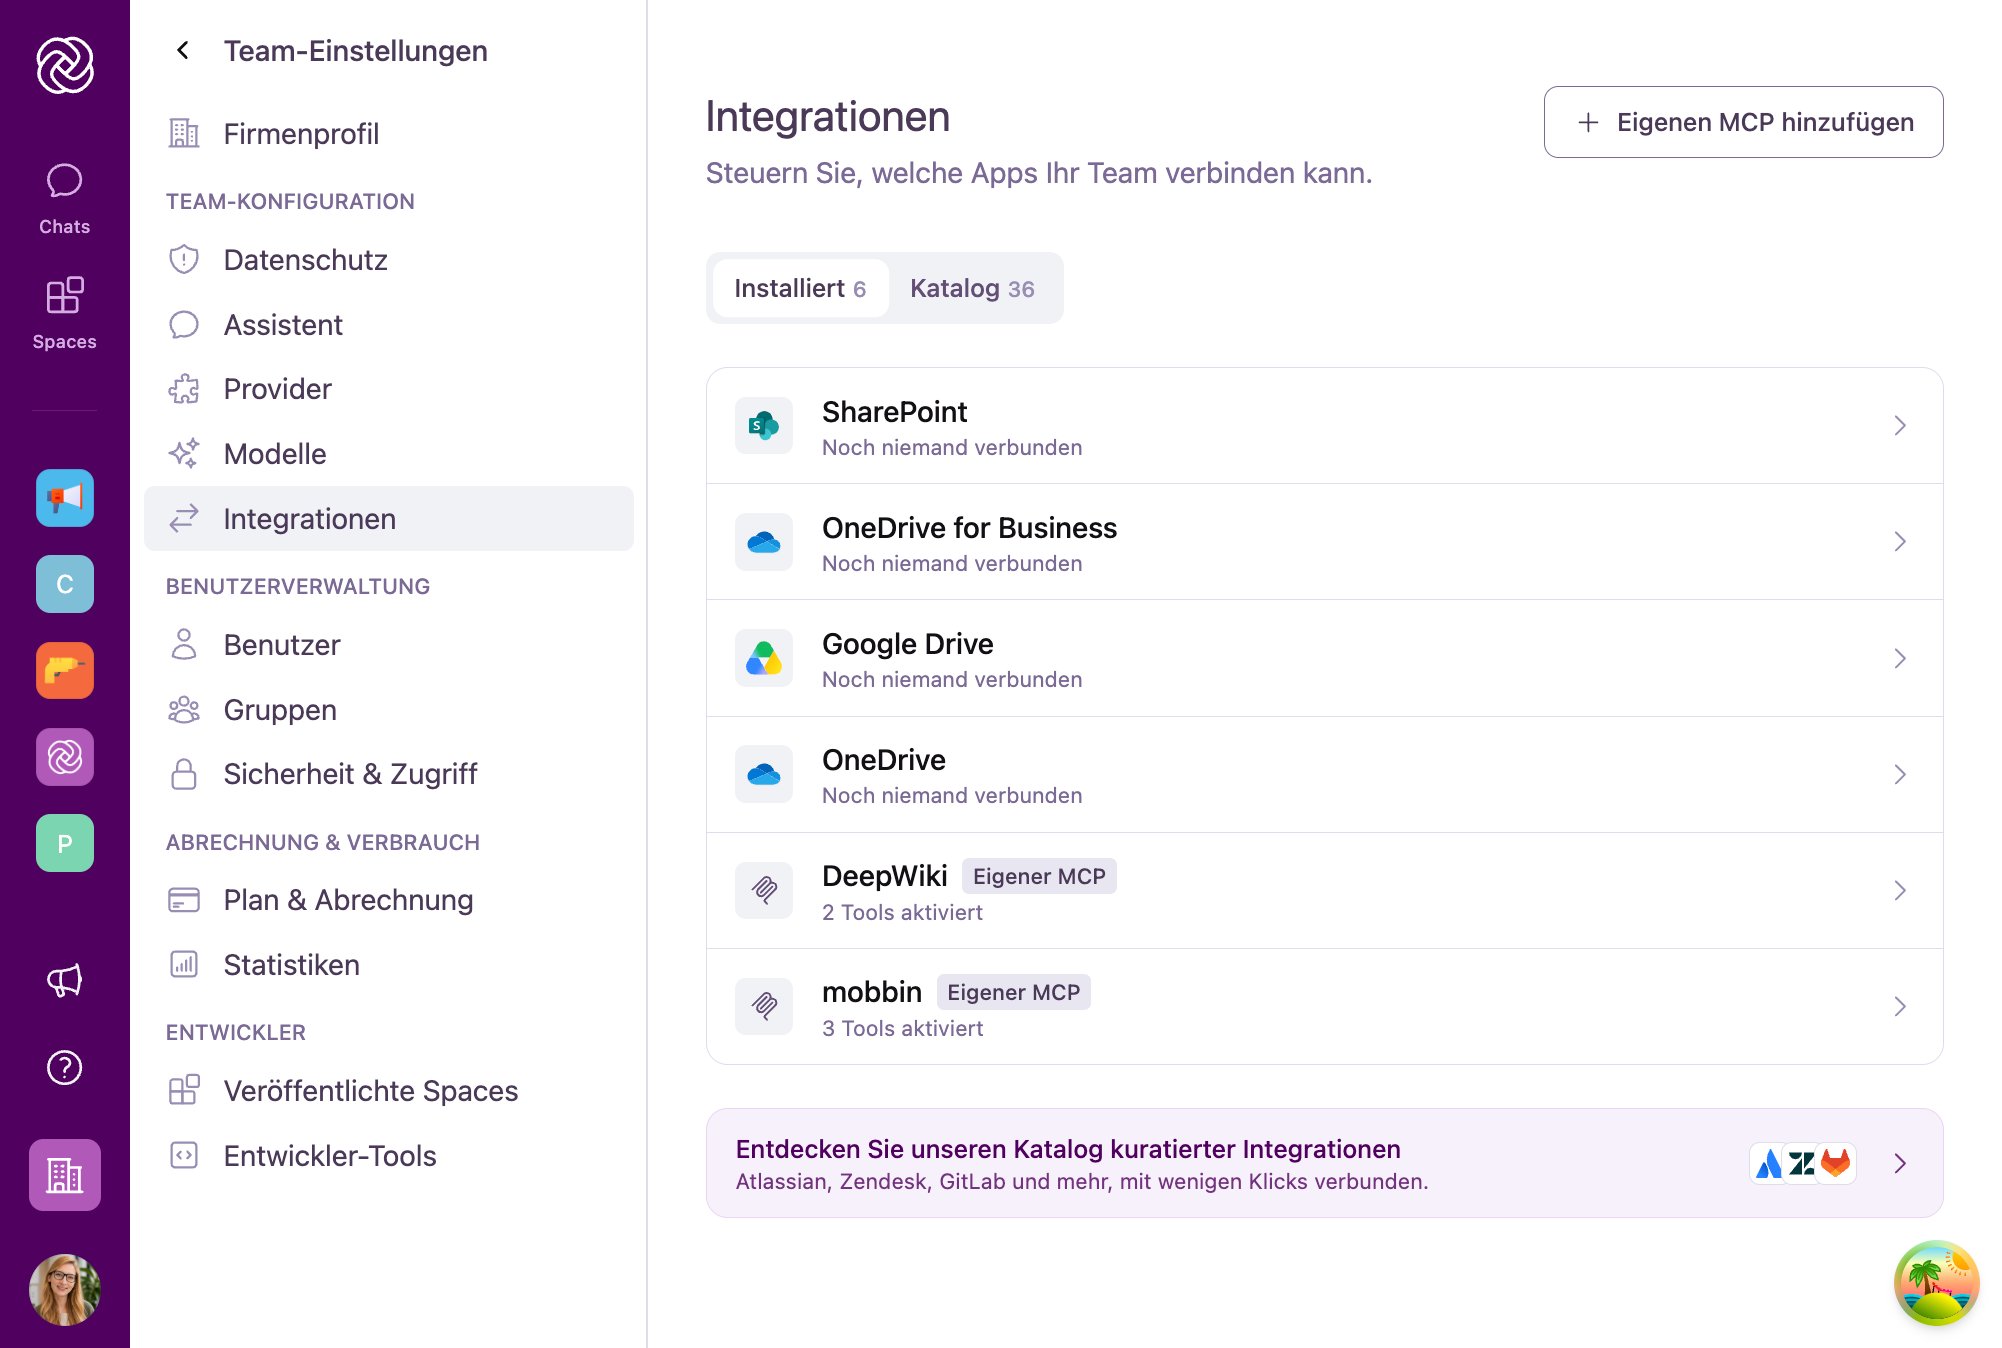The width and height of the screenshot is (2002, 1348).
Task: Click the Google Drive app icon
Action: click(x=764, y=658)
